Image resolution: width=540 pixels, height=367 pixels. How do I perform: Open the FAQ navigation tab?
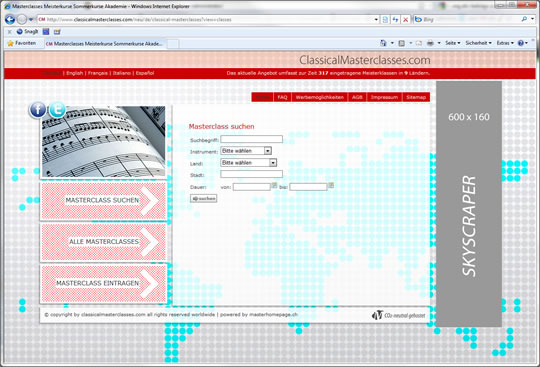click(x=282, y=97)
